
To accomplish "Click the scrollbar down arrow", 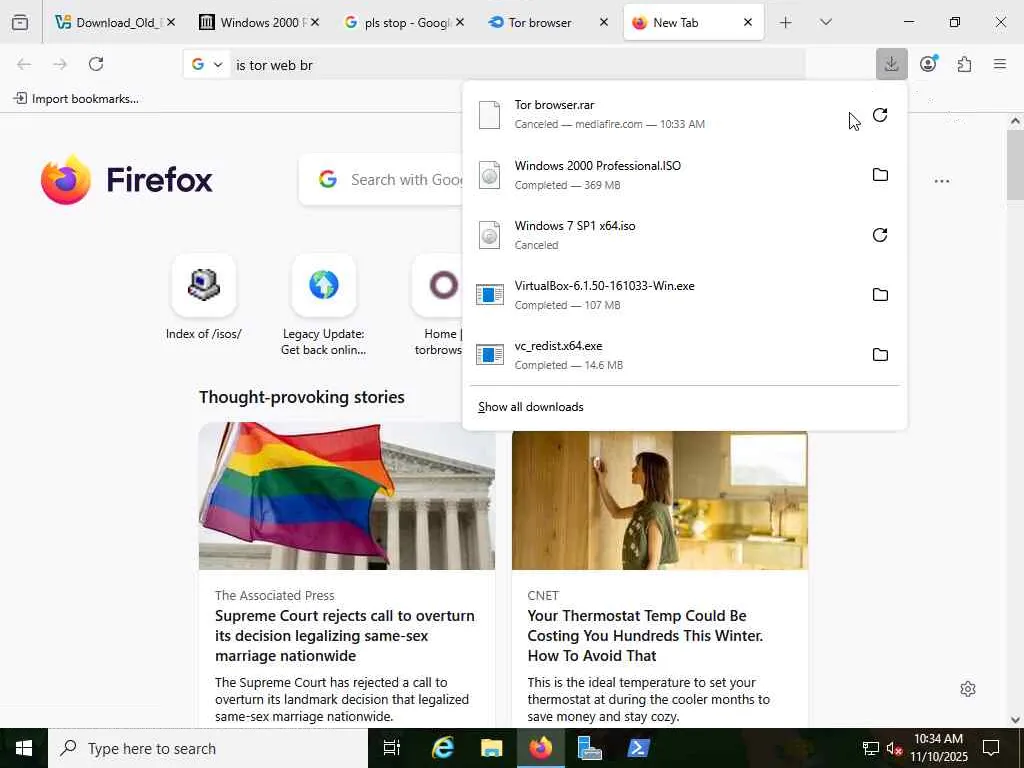I will pos(1015,719).
